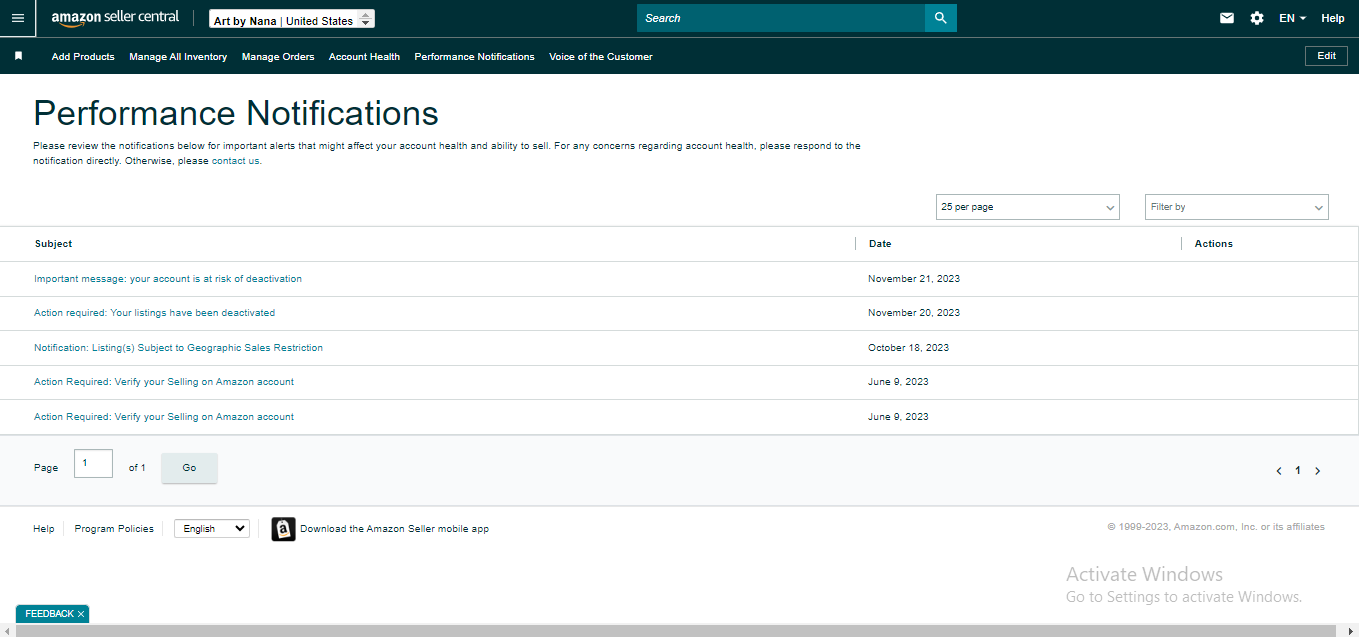This screenshot has width=1359, height=637.
Task: Open Manage All Inventory
Action: [178, 57]
